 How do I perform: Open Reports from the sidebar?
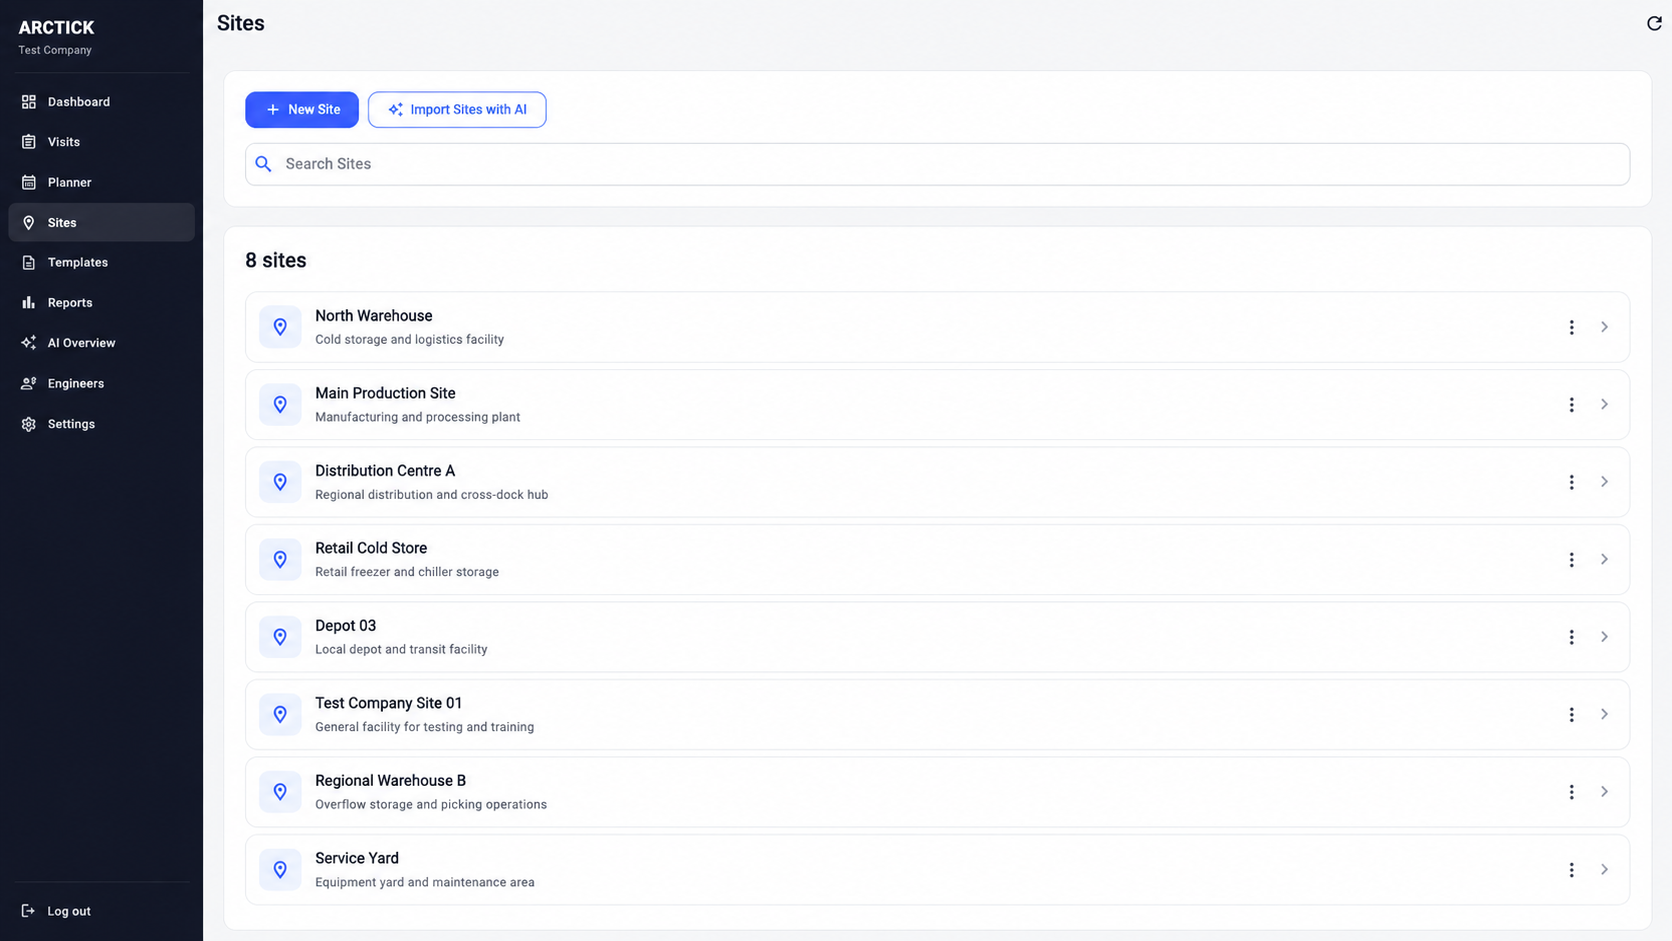(101, 302)
